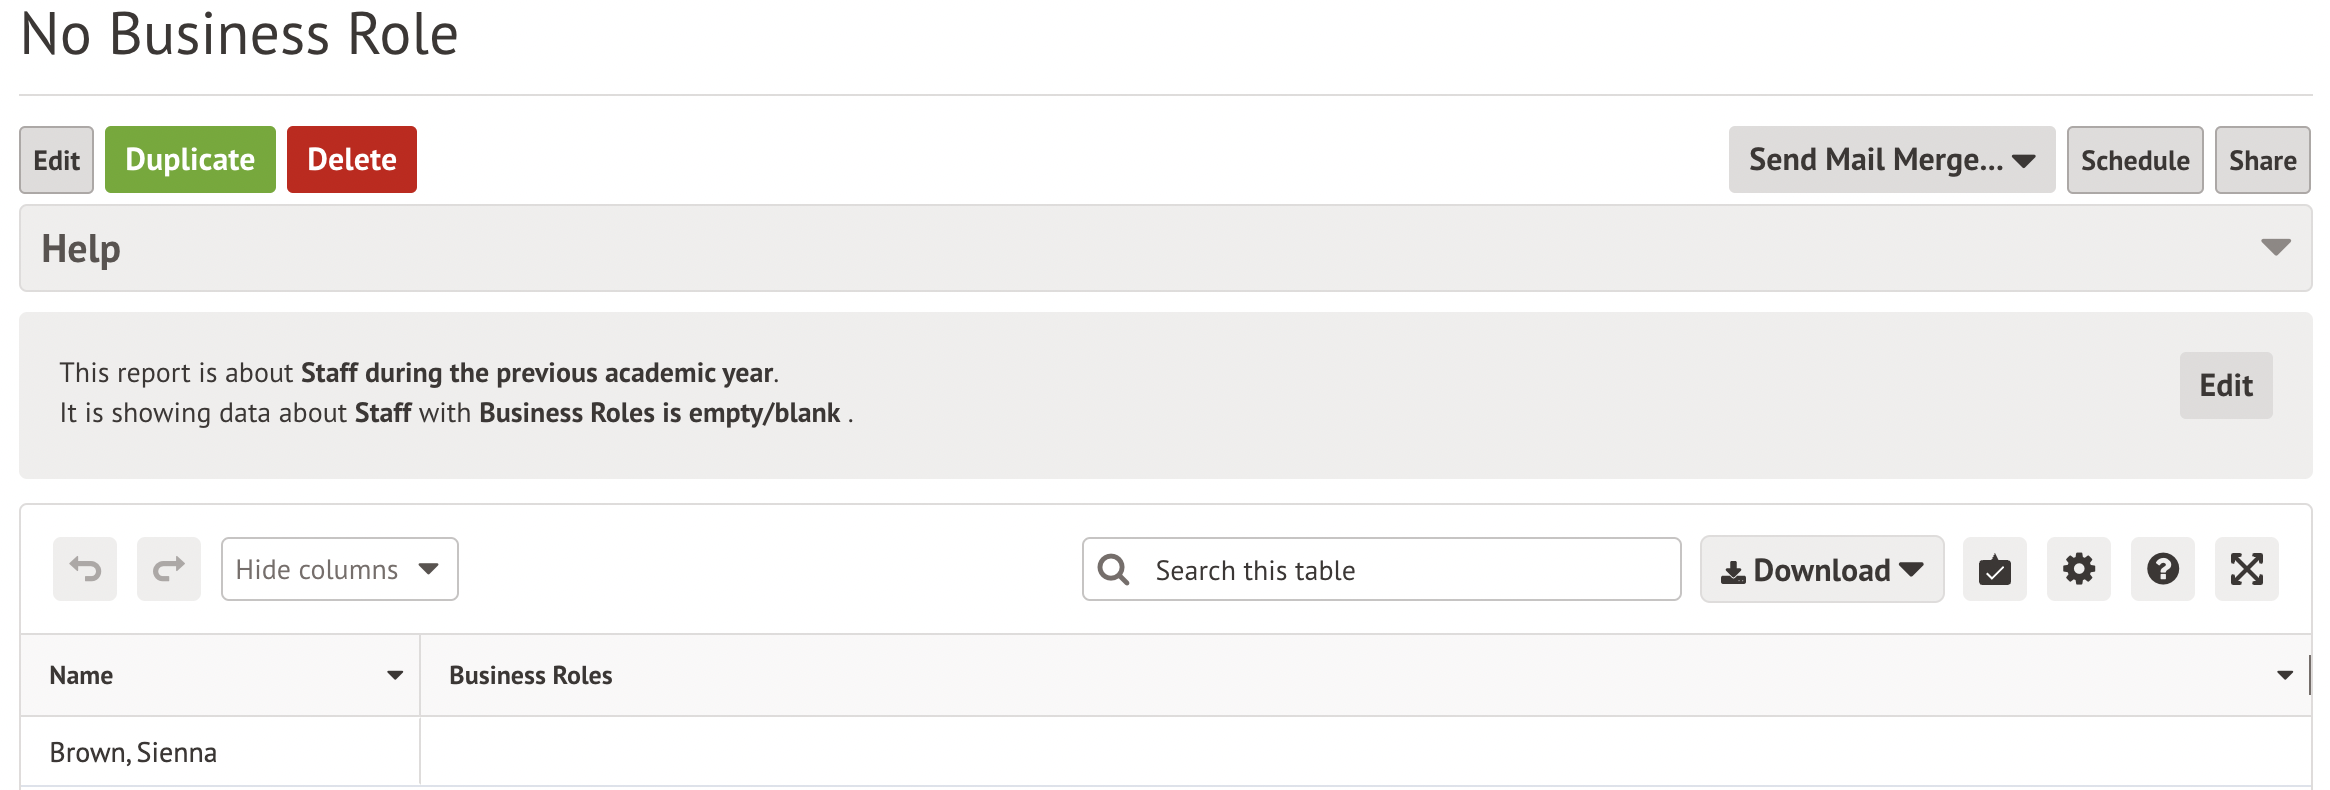The height and width of the screenshot is (790, 2330).
Task: Click the redo arrow icon
Action: [x=169, y=569]
